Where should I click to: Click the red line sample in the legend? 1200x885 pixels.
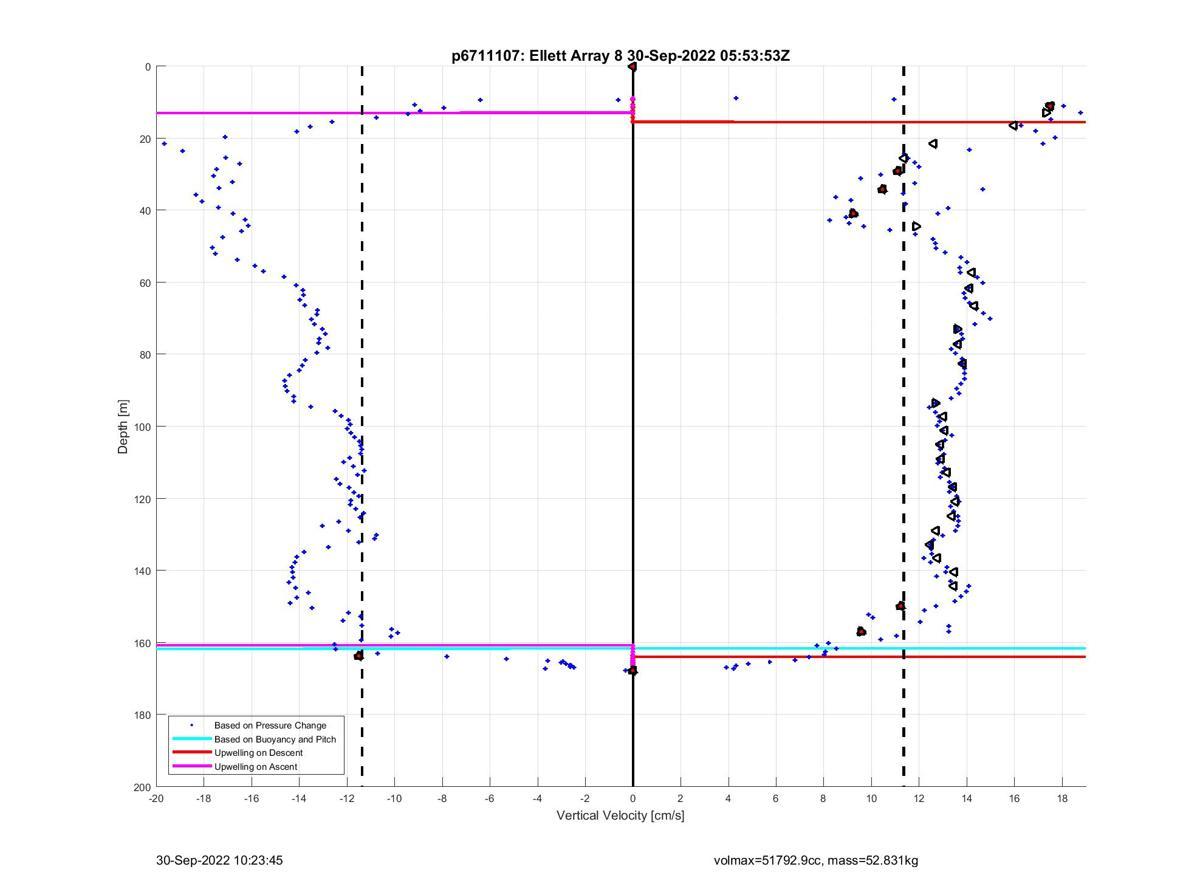[192, 753]
